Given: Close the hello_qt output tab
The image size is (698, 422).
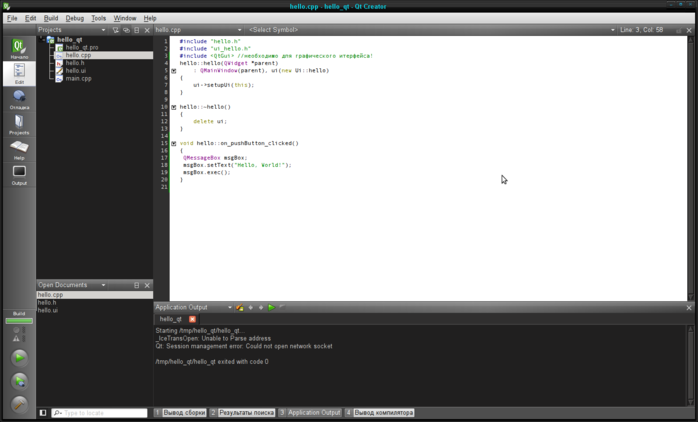Looking at the screenshot, I should pyautogui.click(x=192, y=319).
